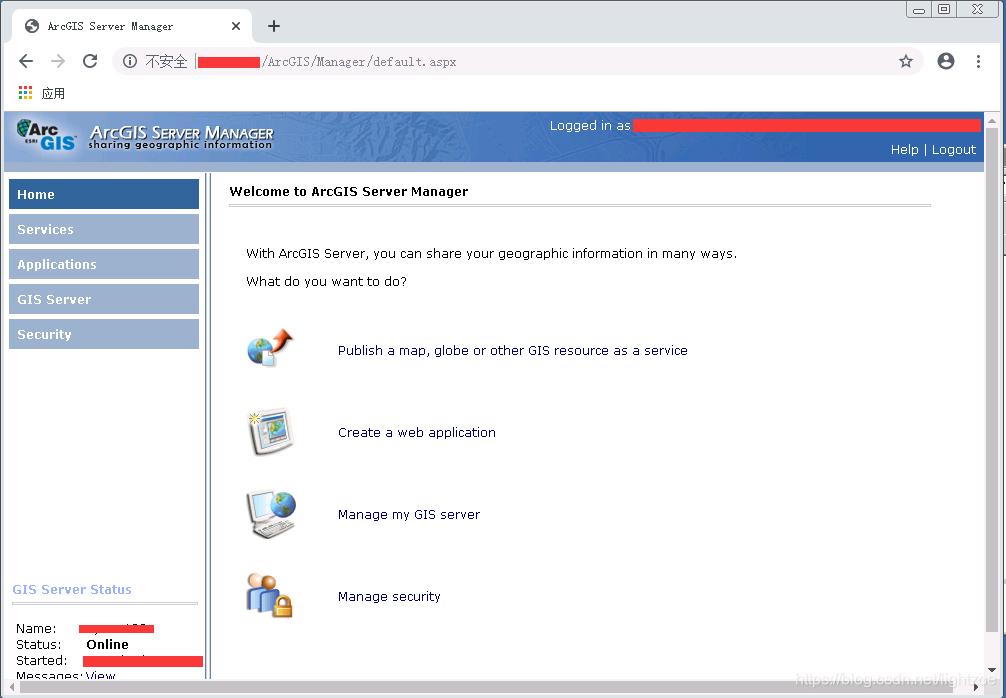The width and height of the screenshot is (1006, 698).
Task: Click the vertical scrollbar up arrow
Action: pyautogui.click(x=992, y=121)
